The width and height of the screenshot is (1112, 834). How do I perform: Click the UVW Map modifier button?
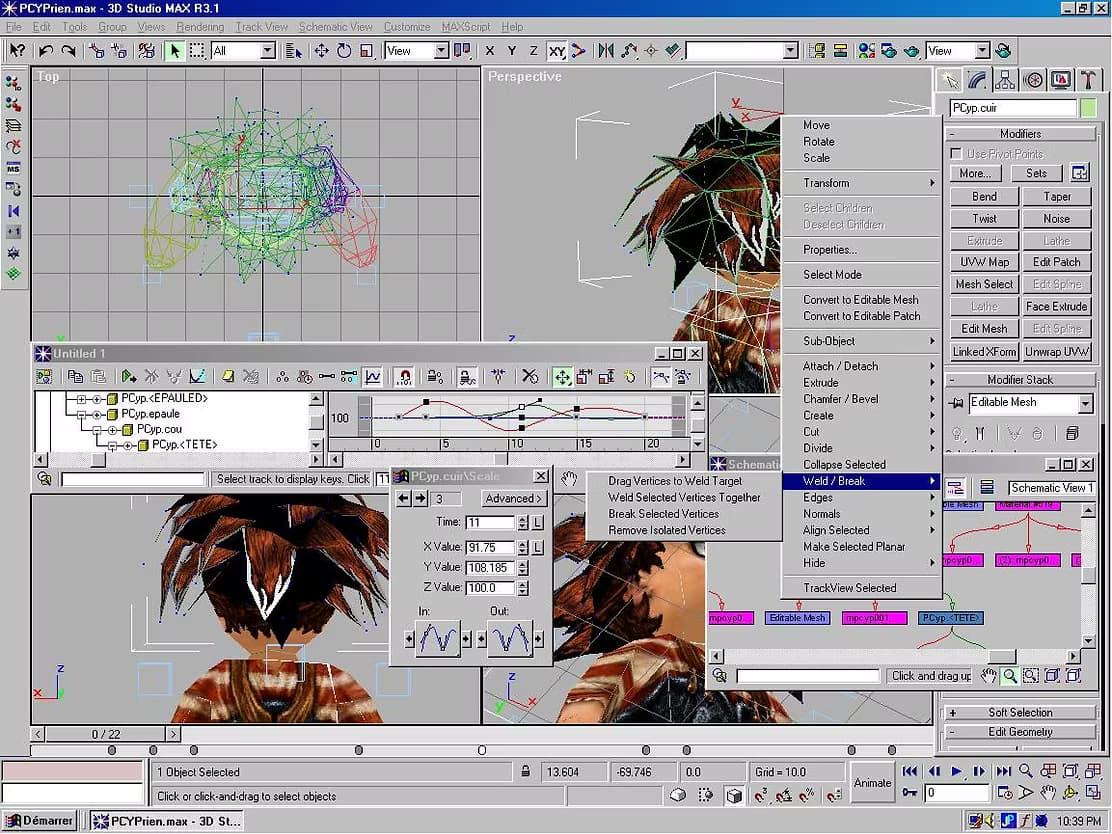coord(984,262)
